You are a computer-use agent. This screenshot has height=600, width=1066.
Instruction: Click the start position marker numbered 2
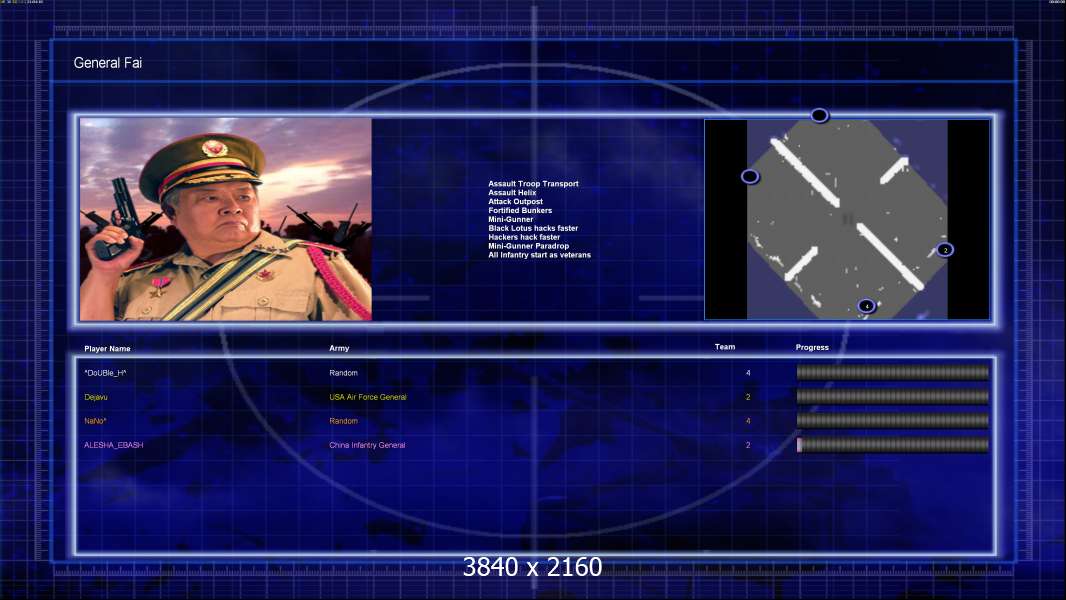click(945, 250)
